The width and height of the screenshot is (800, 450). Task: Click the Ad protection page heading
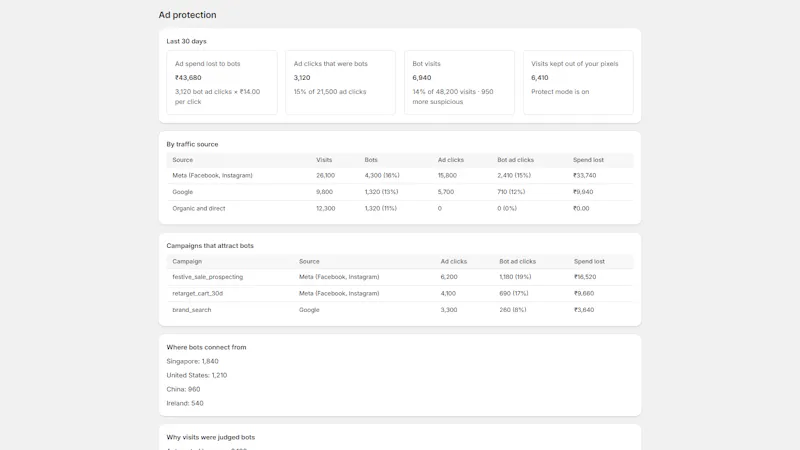187,15
